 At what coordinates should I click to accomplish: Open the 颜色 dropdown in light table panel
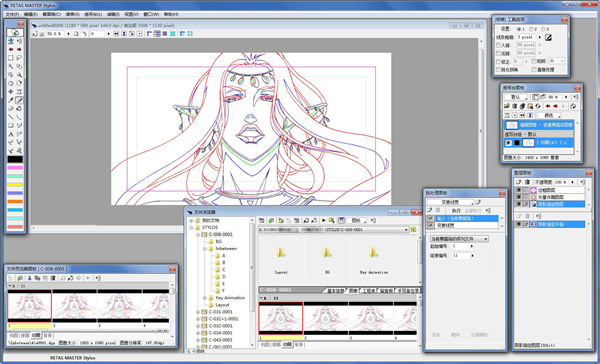click(549, 115)
